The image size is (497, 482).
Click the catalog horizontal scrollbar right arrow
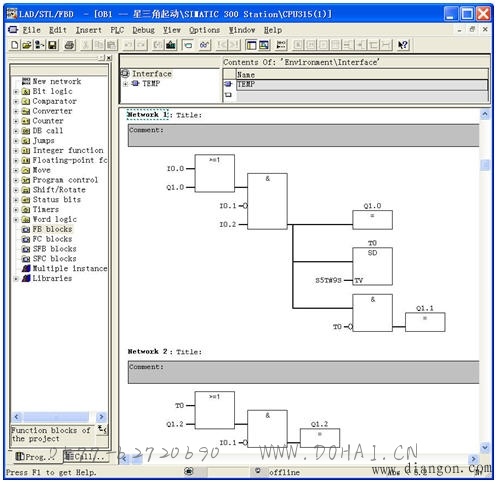coord(101,417)
